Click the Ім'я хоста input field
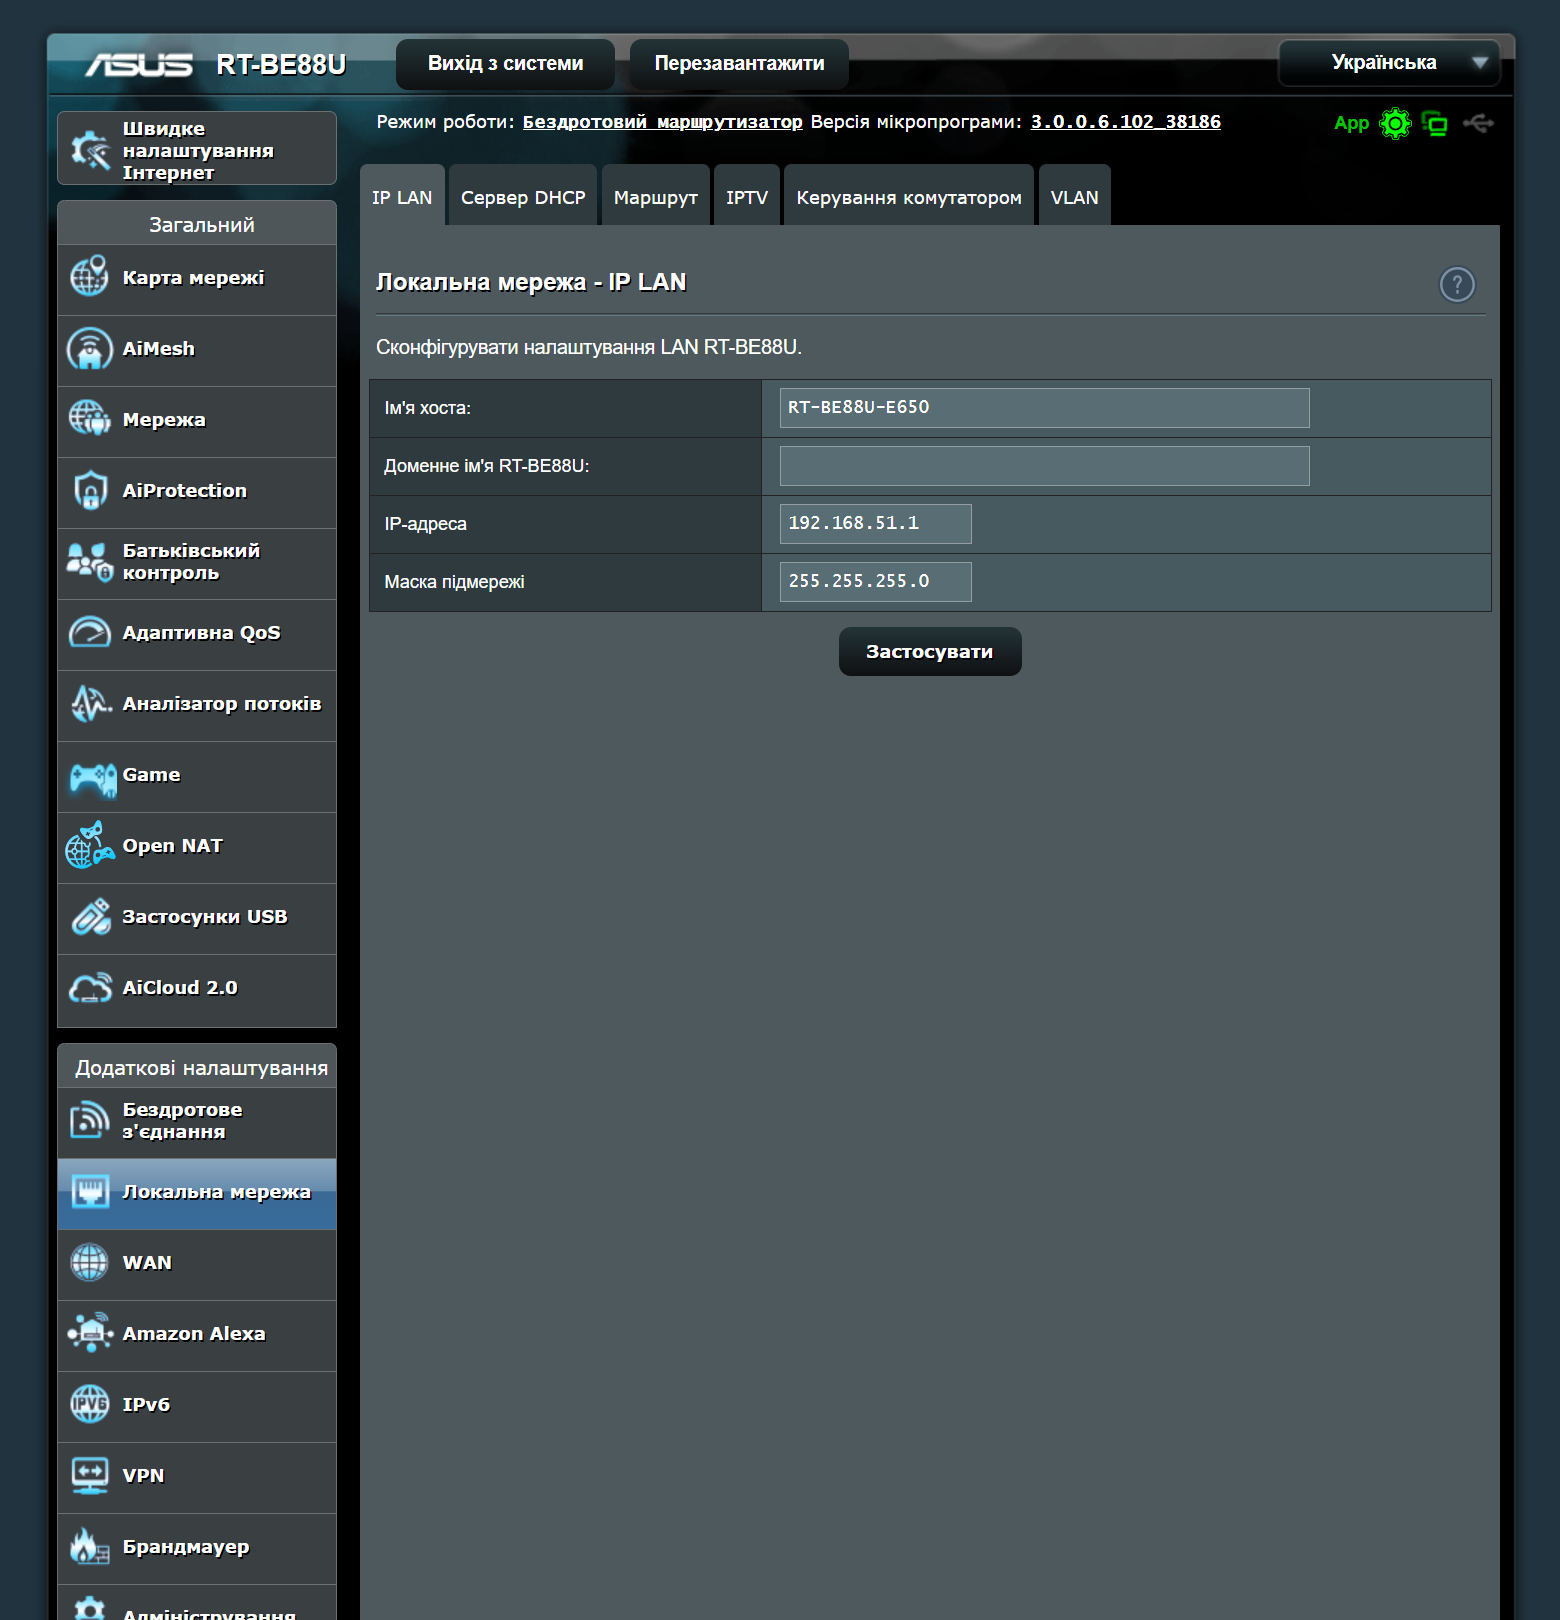This screenshot has width=1560, height=1620. 1045,407
